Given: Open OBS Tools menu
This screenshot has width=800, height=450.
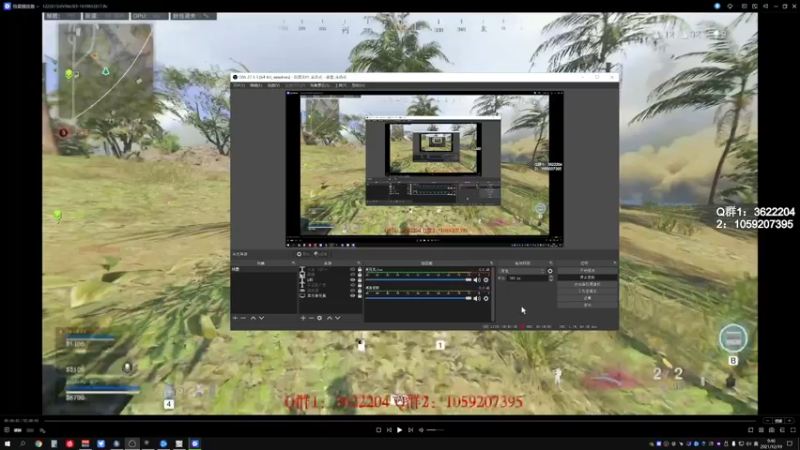Looking at the screenshot, I should [x=341, y=85].
